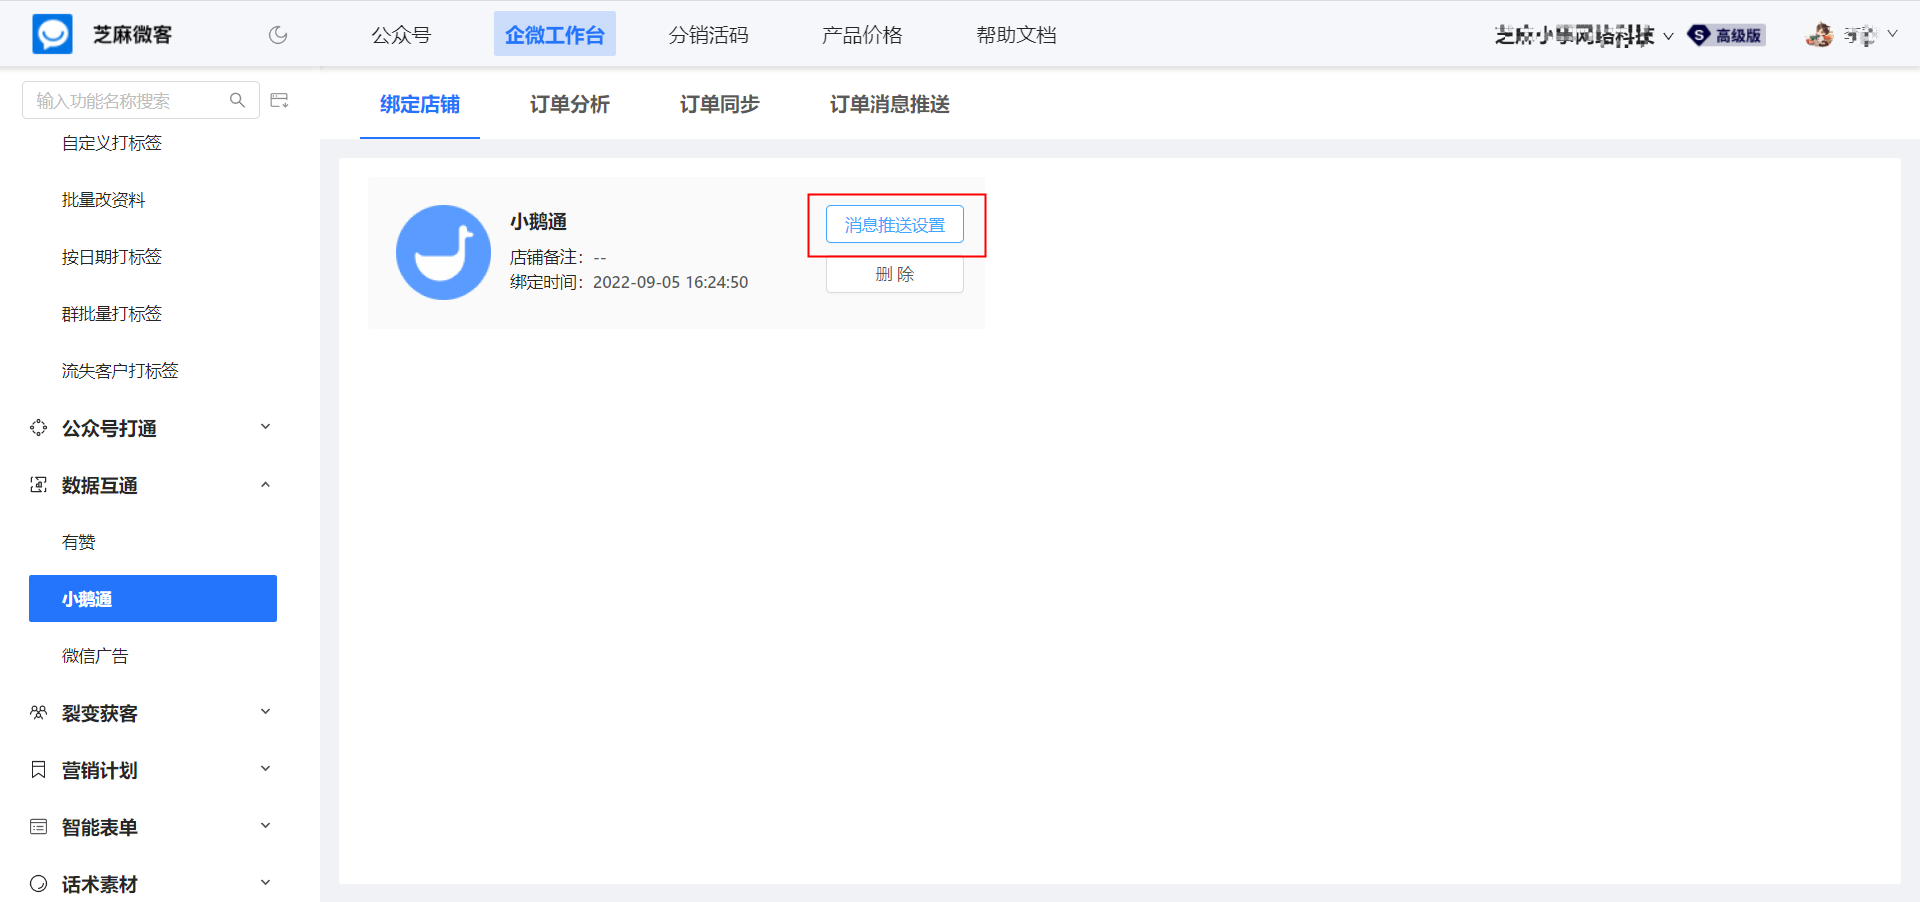Click the 数据互通 sidebar icon
Image resolution: width=1920 pixels, height=902 pixels.
click(x=39, y=485)
